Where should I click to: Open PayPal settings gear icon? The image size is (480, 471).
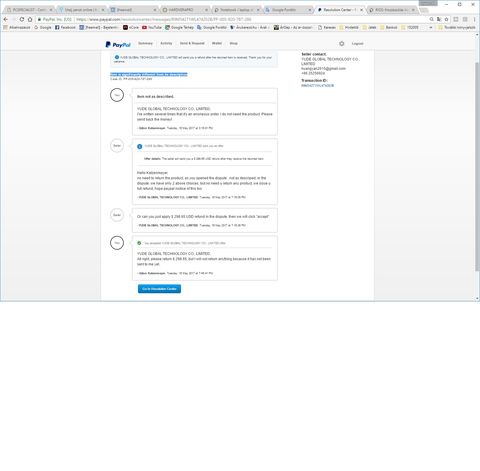point(342,44)
